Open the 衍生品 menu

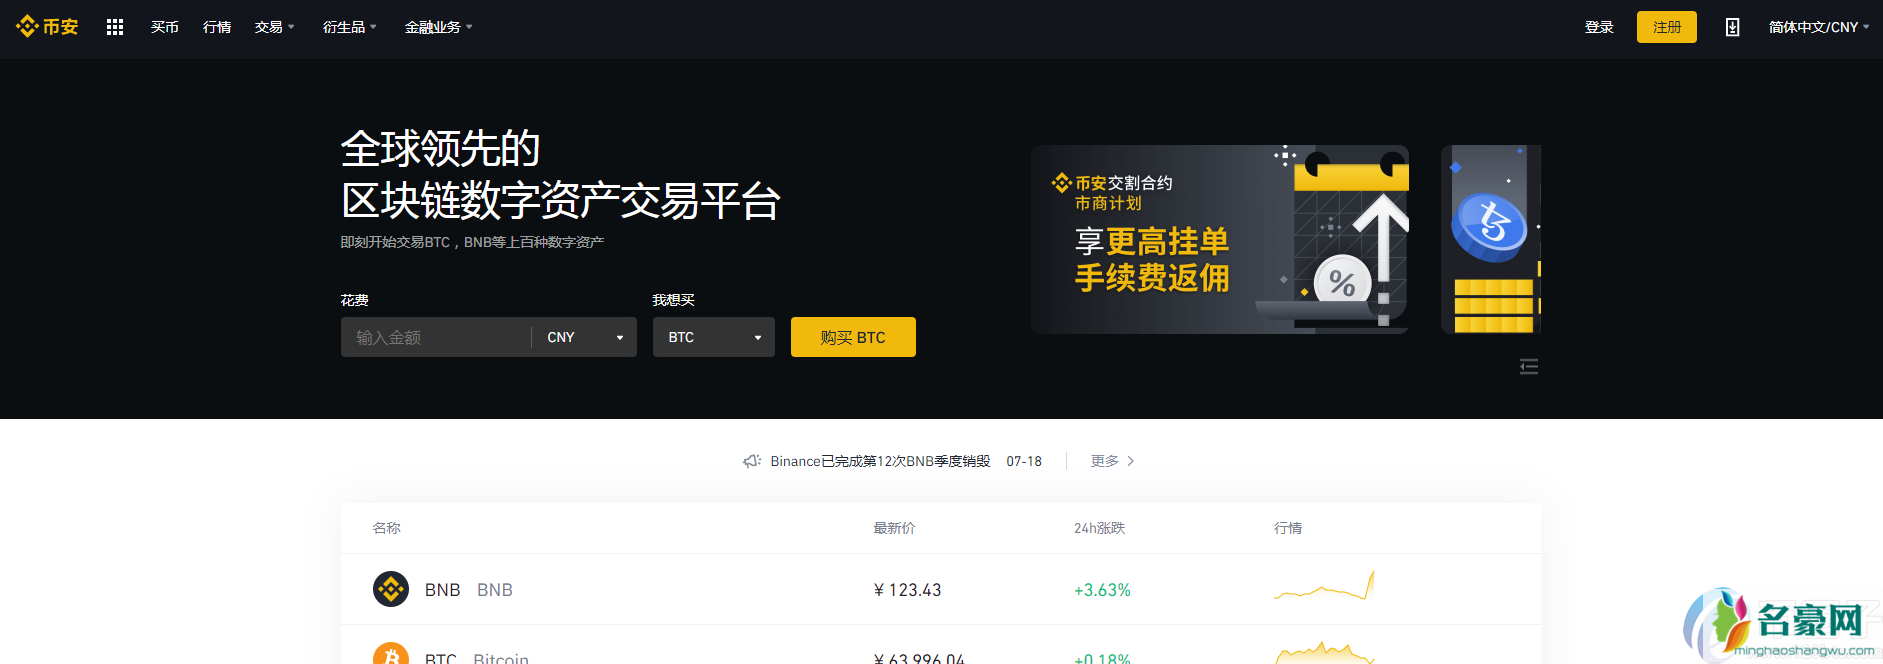click(349, 27)
